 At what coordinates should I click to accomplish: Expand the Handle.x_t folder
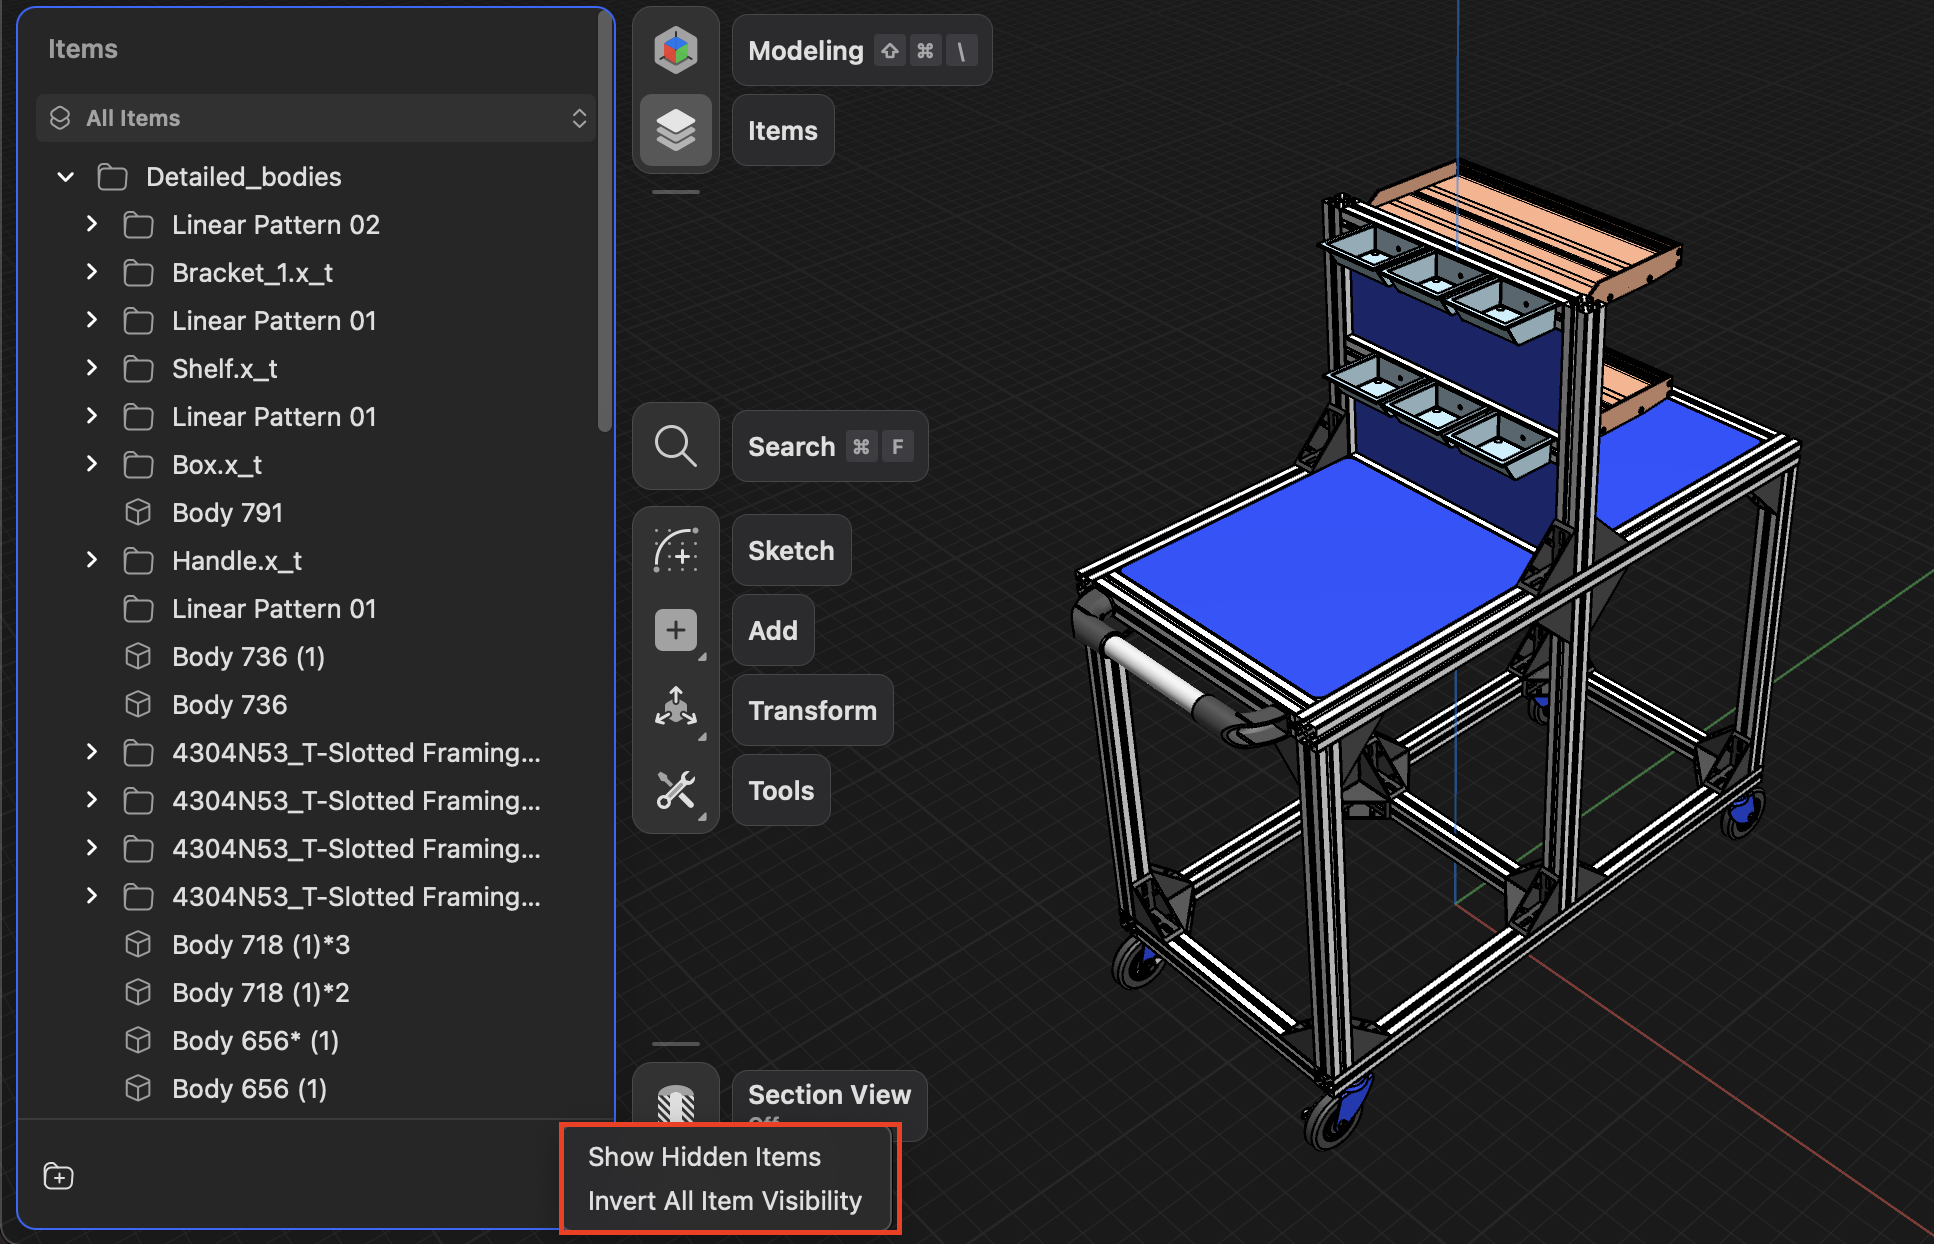pyautogui.click(x=92, y=560)
